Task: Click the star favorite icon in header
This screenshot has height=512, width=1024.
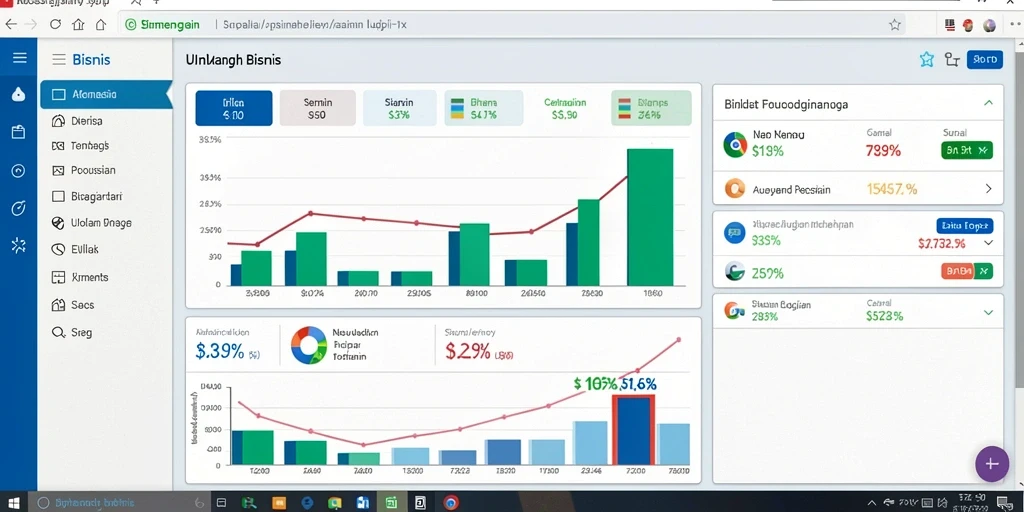Action: (x=927, y=60)
